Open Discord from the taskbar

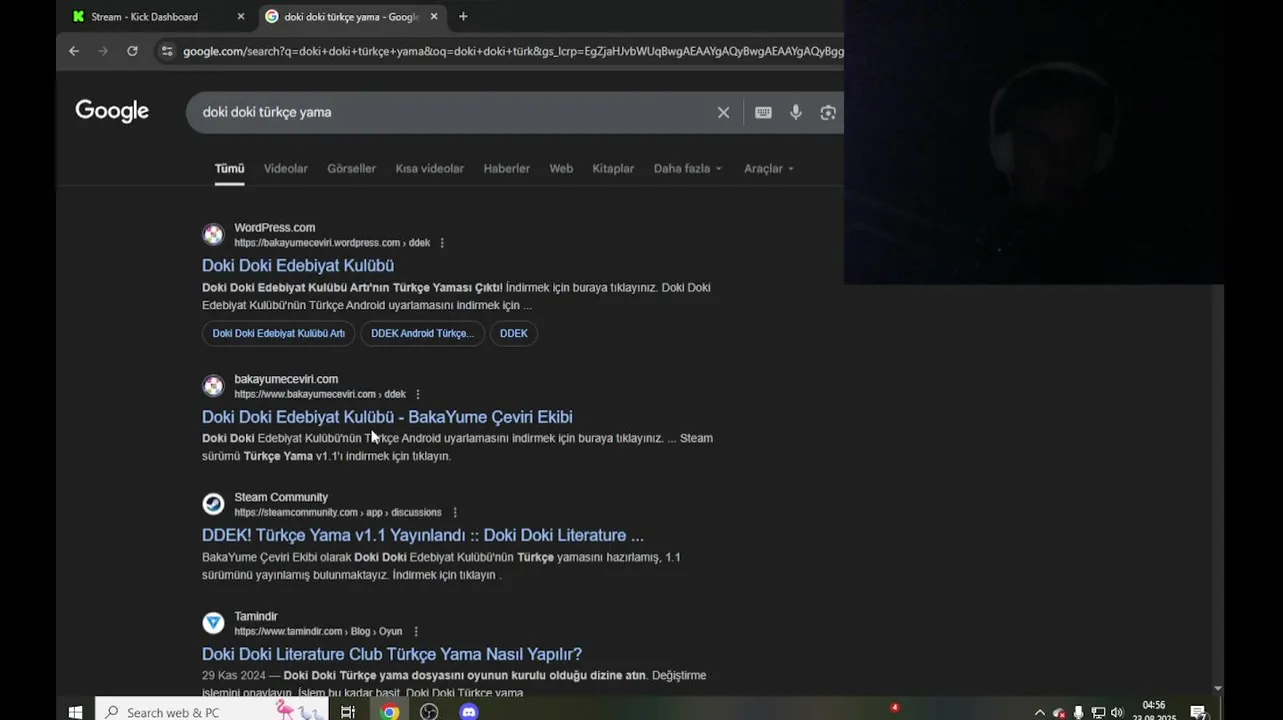[469, 712]
